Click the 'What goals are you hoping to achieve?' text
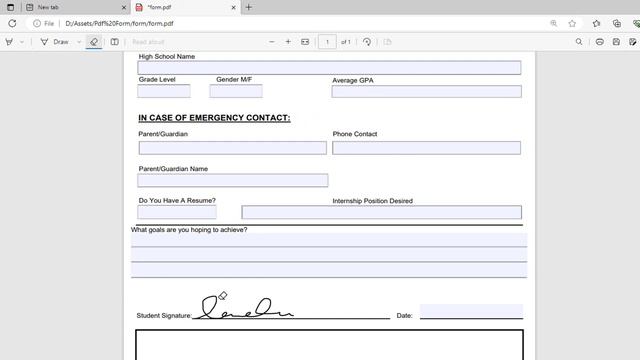The width and height of the screenshot is (640, 360). click(x=189, y=230)
